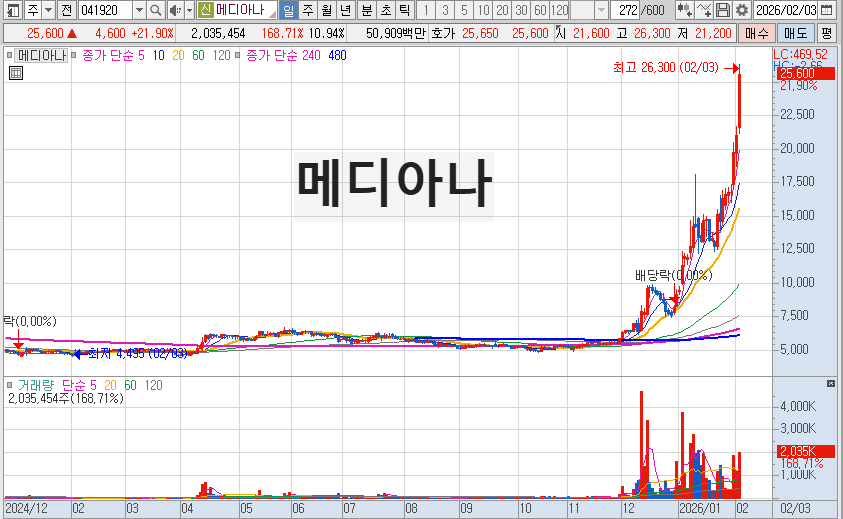Open stock search with magnifier icon
Image resolution: width=843 pixels, height=519 pixels.
(155, 10)
